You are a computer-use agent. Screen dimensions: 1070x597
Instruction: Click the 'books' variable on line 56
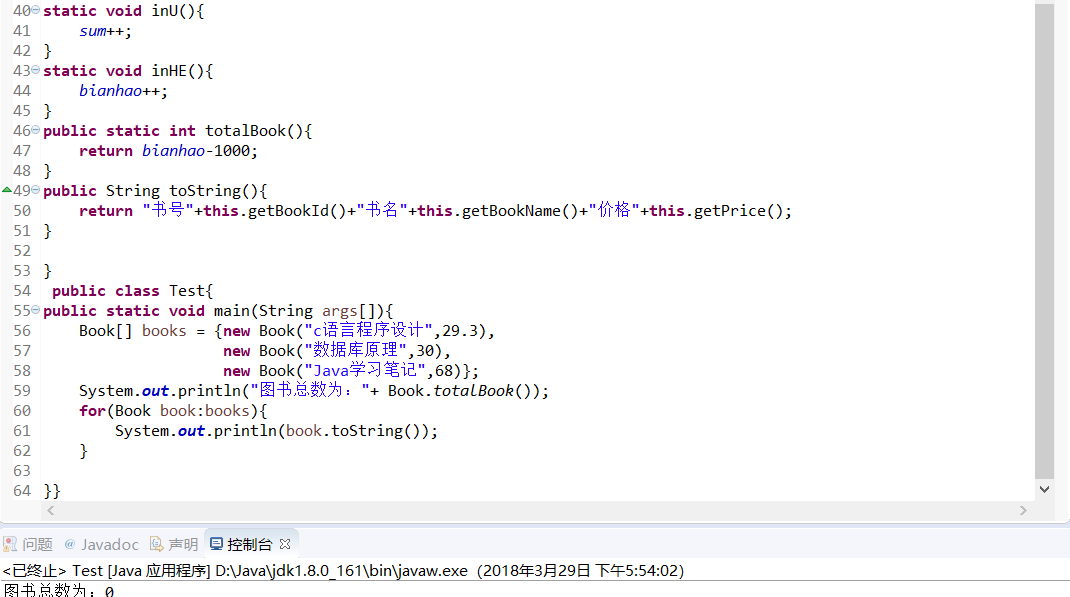164,331
